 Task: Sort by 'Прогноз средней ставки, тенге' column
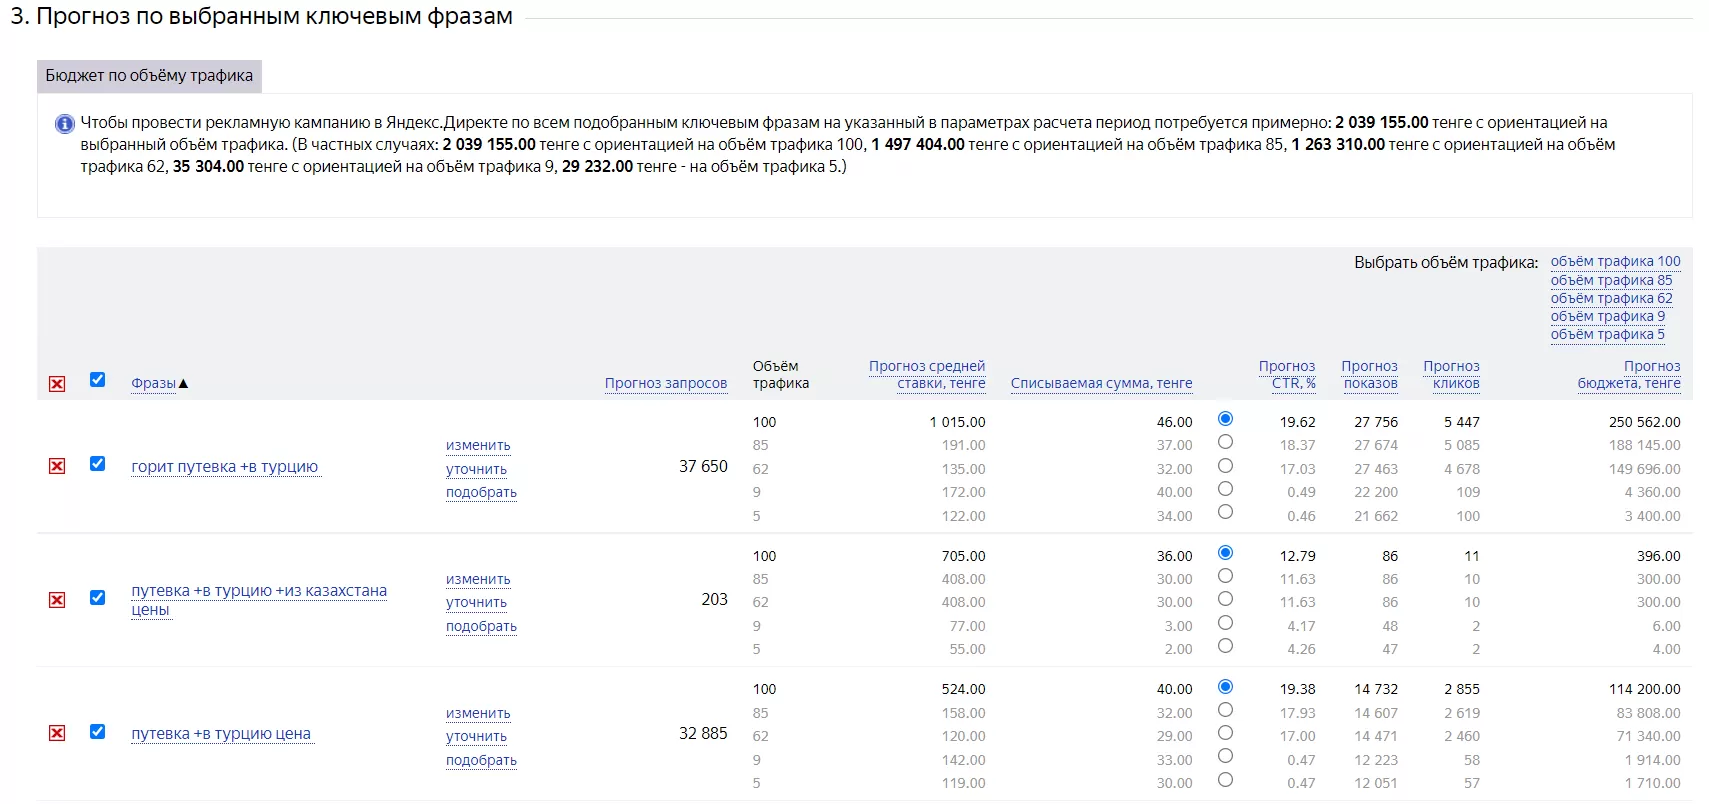[927, 375]
